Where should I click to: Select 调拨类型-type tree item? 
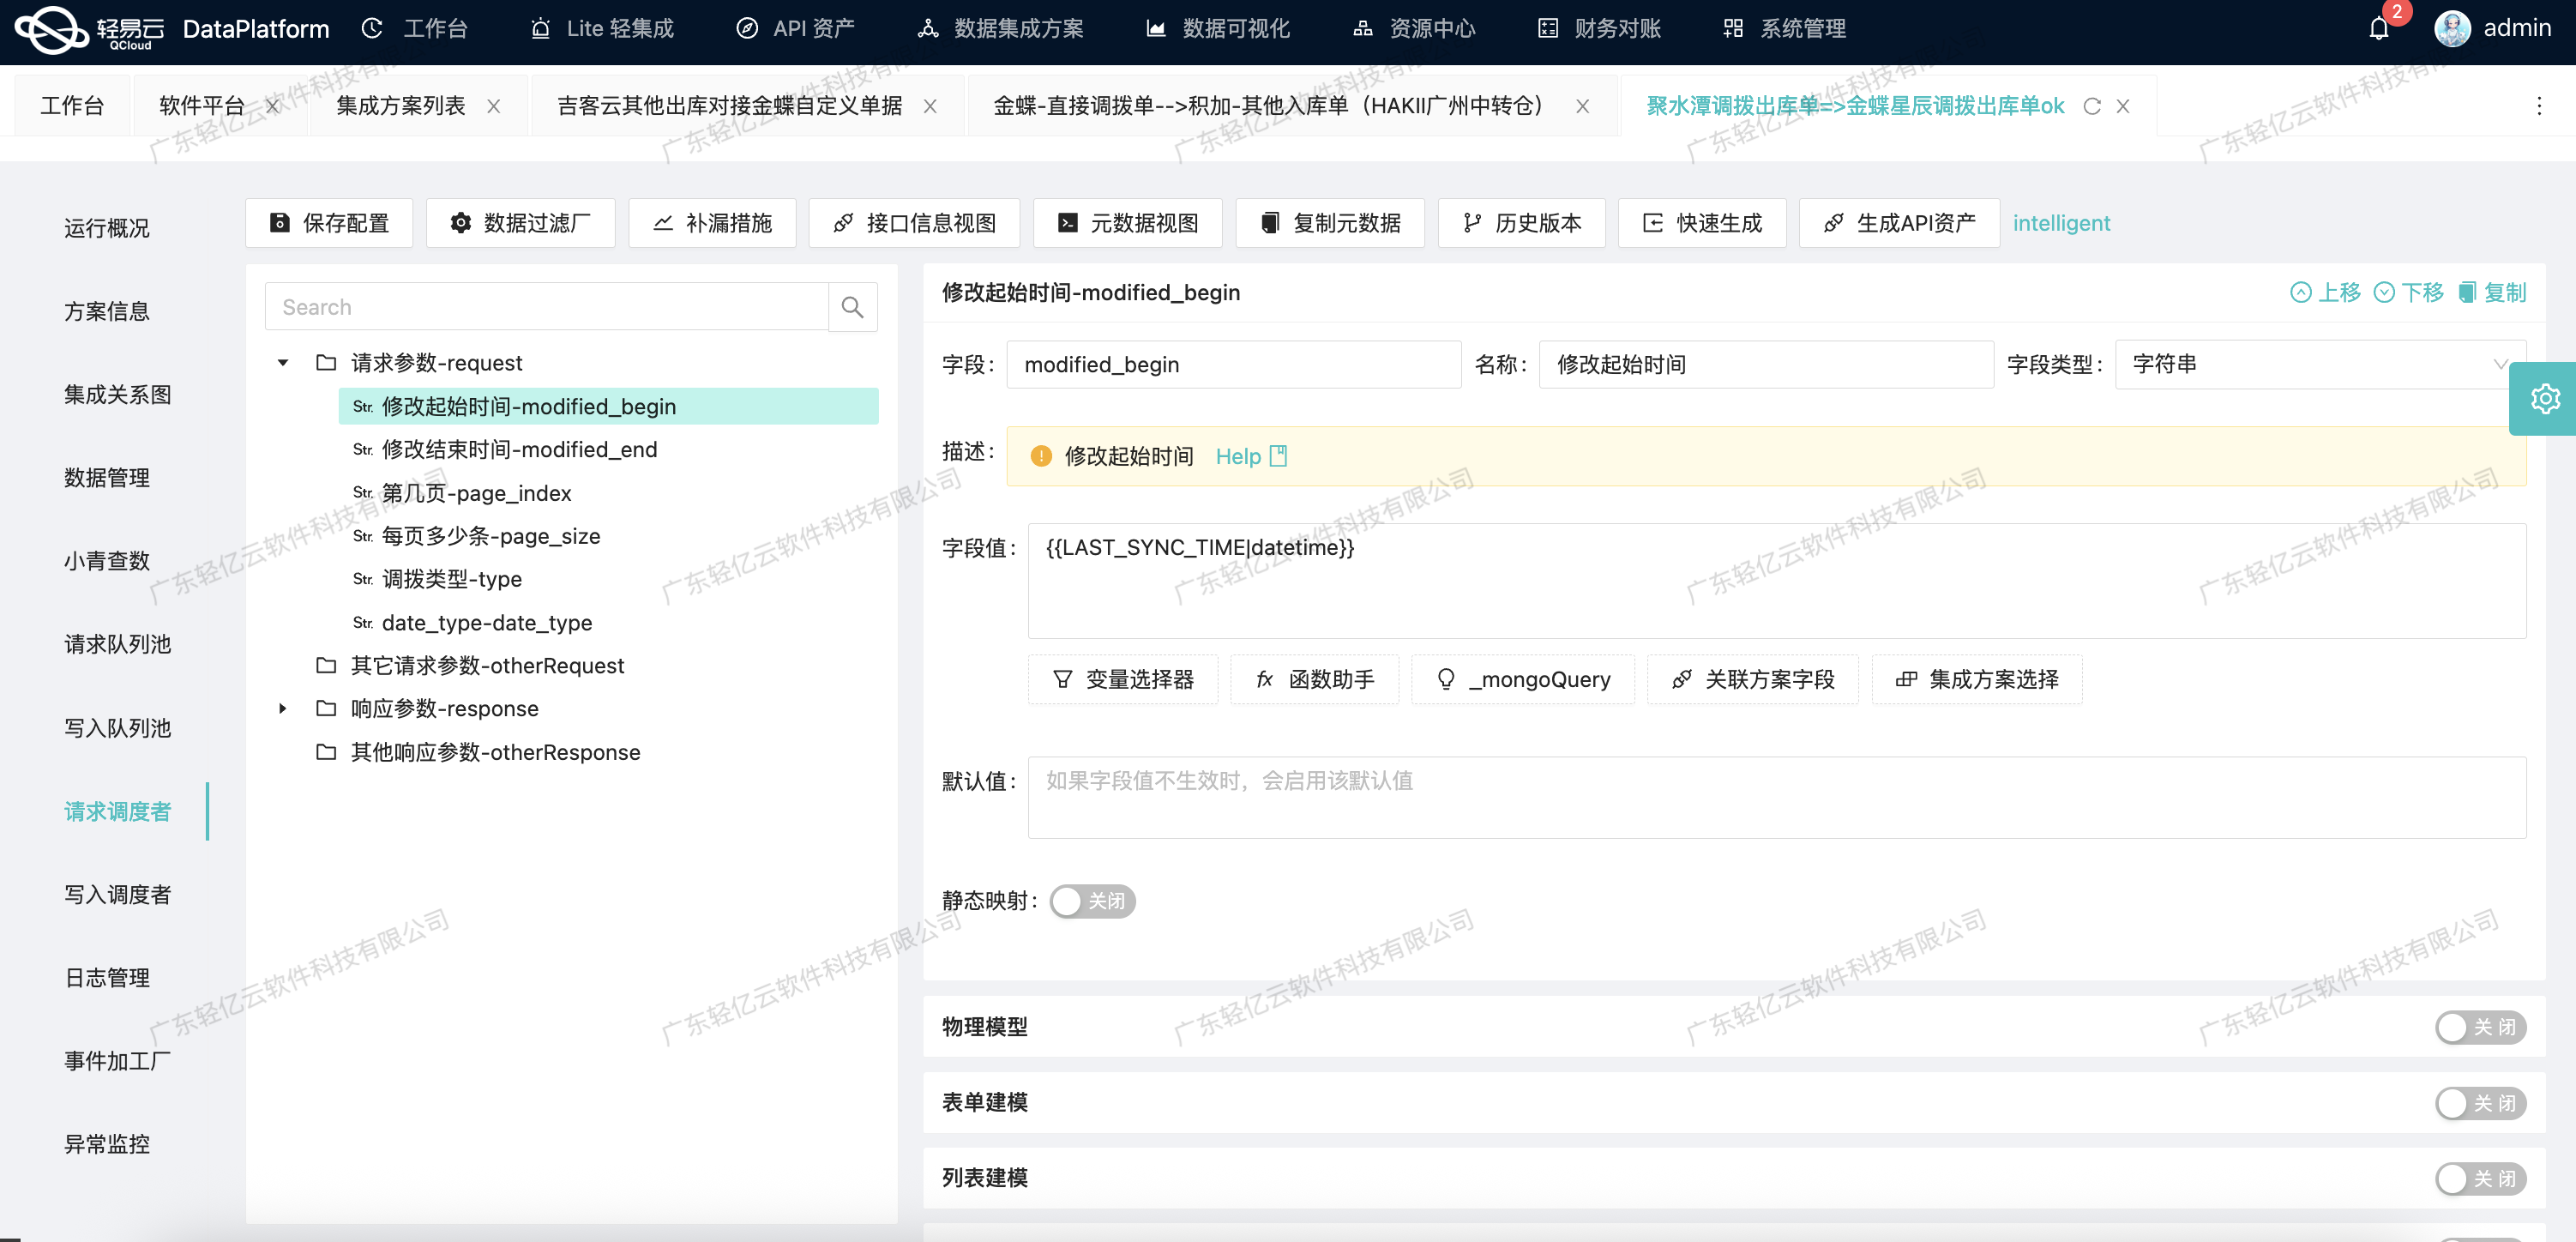pyautogui.click(x=451, y=578)
